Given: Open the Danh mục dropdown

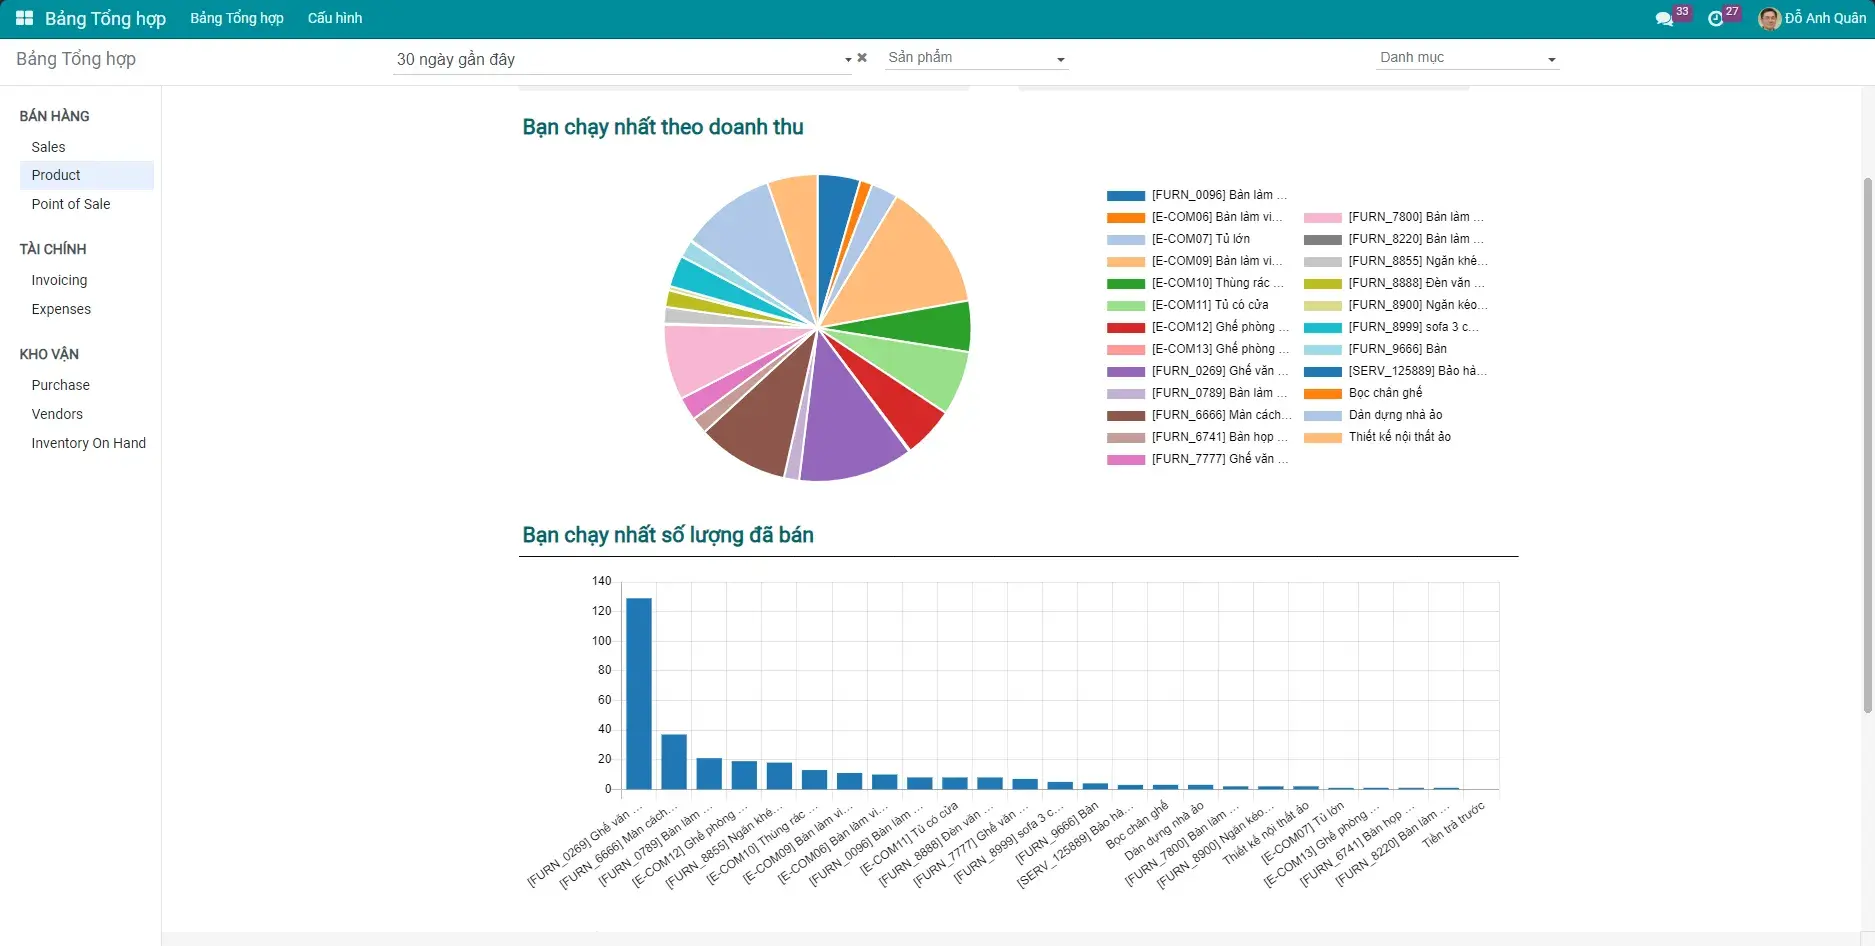Looking at the screenshot, I should 1467,58.
